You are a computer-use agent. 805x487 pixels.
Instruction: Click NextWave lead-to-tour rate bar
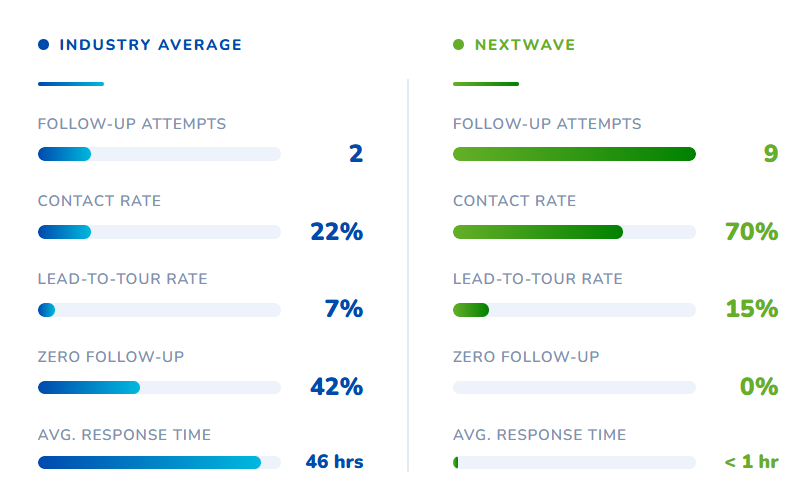pyautogui.click(x=574, y=310)
